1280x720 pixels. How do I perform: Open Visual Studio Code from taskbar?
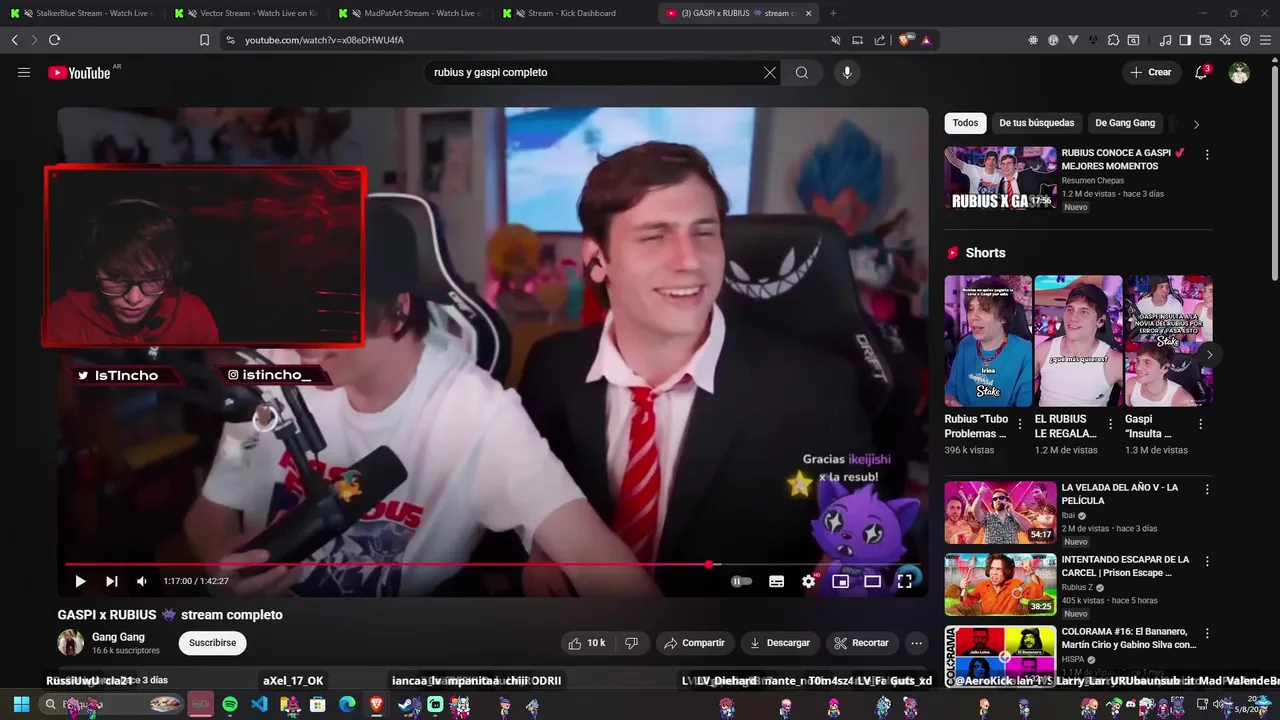pyautogui.click(x=259, y=705)
